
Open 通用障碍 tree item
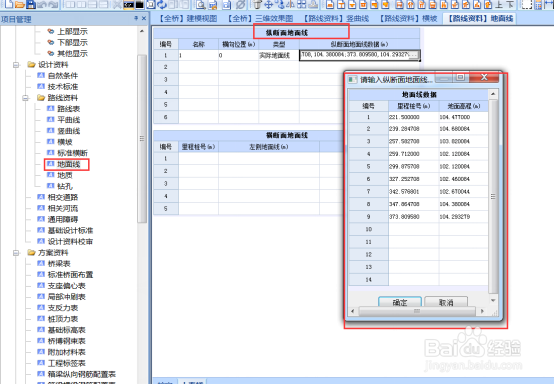point(58,219)
